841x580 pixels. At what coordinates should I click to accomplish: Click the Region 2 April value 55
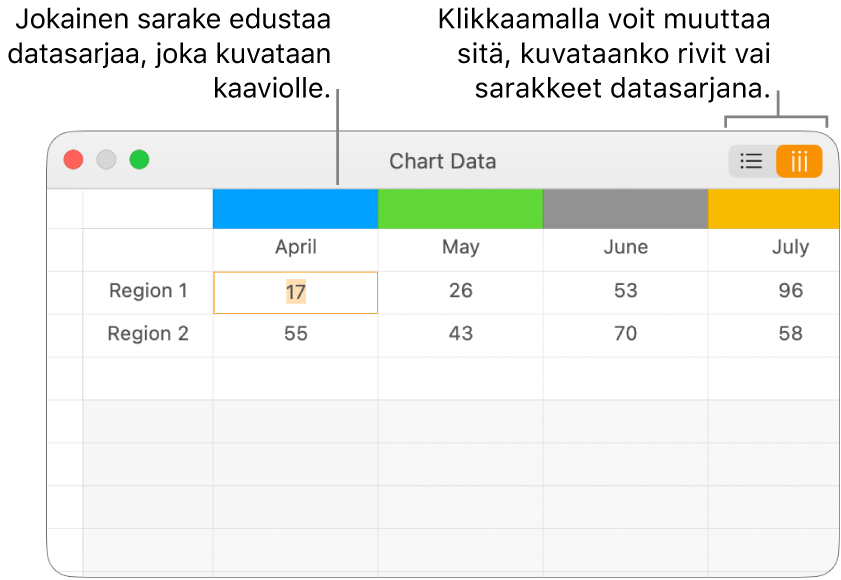[295, 334]
